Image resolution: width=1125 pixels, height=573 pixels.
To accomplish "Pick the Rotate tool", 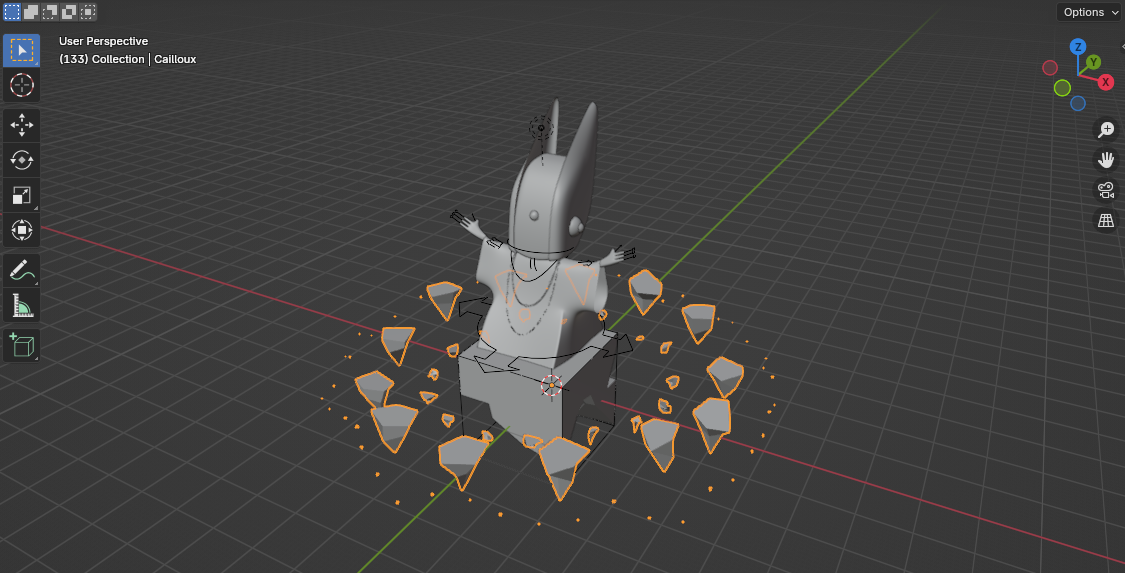I will (x=22, y=160).
